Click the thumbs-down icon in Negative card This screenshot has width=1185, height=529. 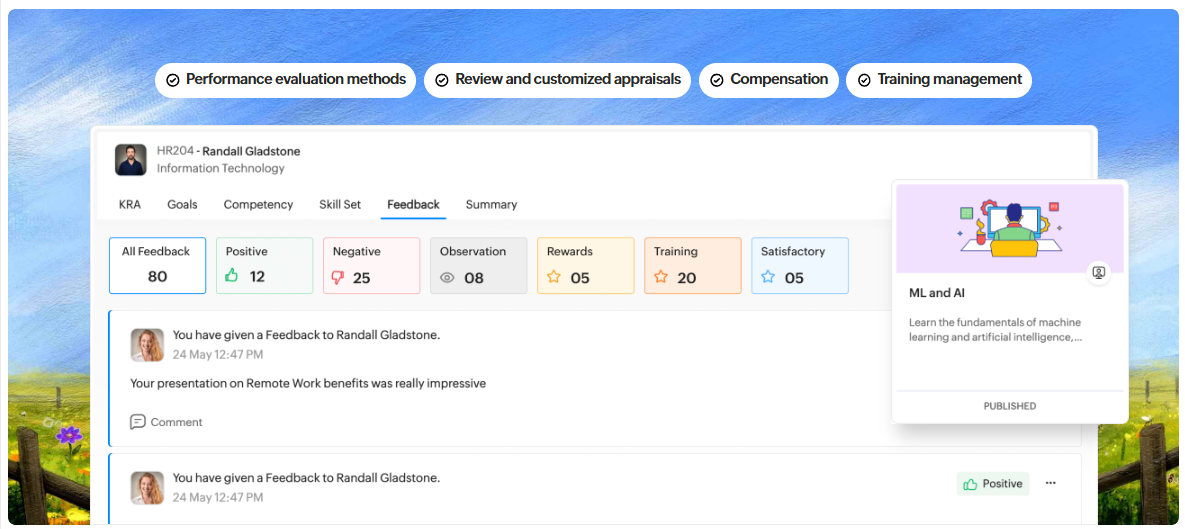coord(339,277)
